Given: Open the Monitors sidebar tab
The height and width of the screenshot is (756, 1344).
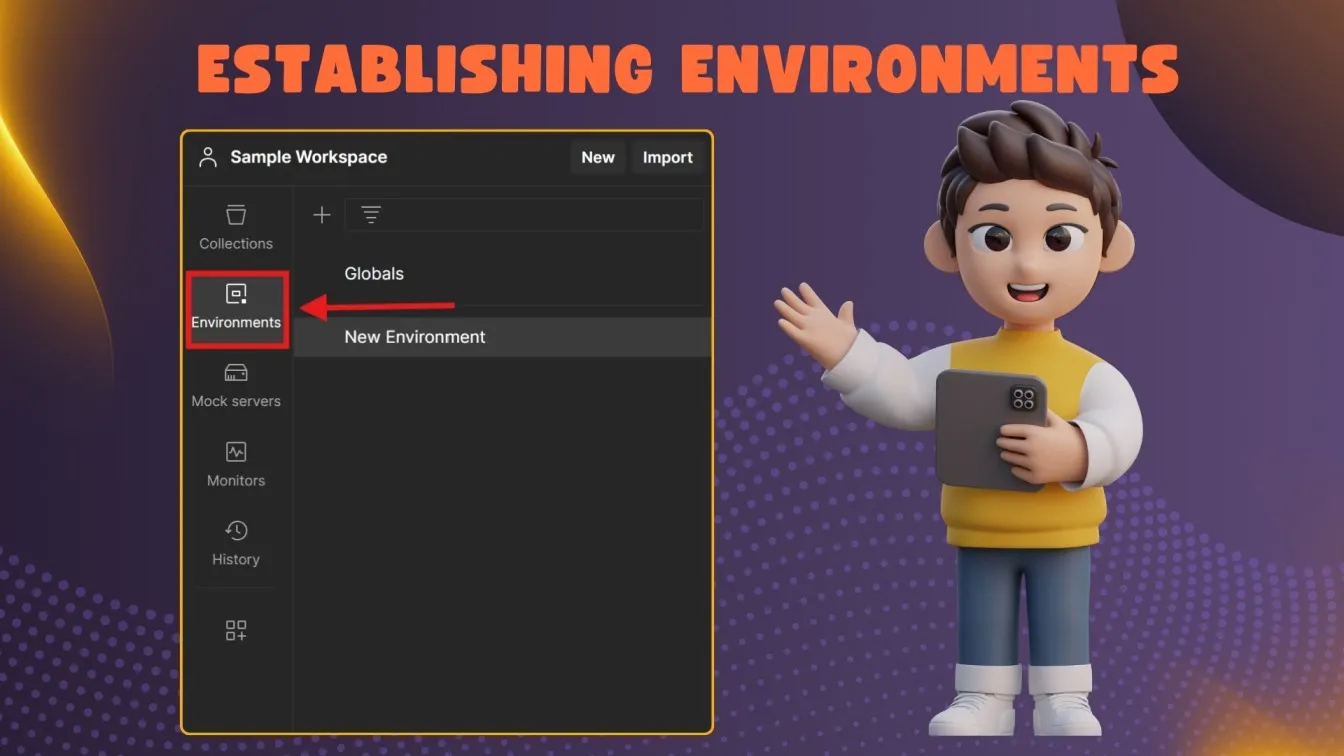Looking at the screenshot, I should coord(236,465).
